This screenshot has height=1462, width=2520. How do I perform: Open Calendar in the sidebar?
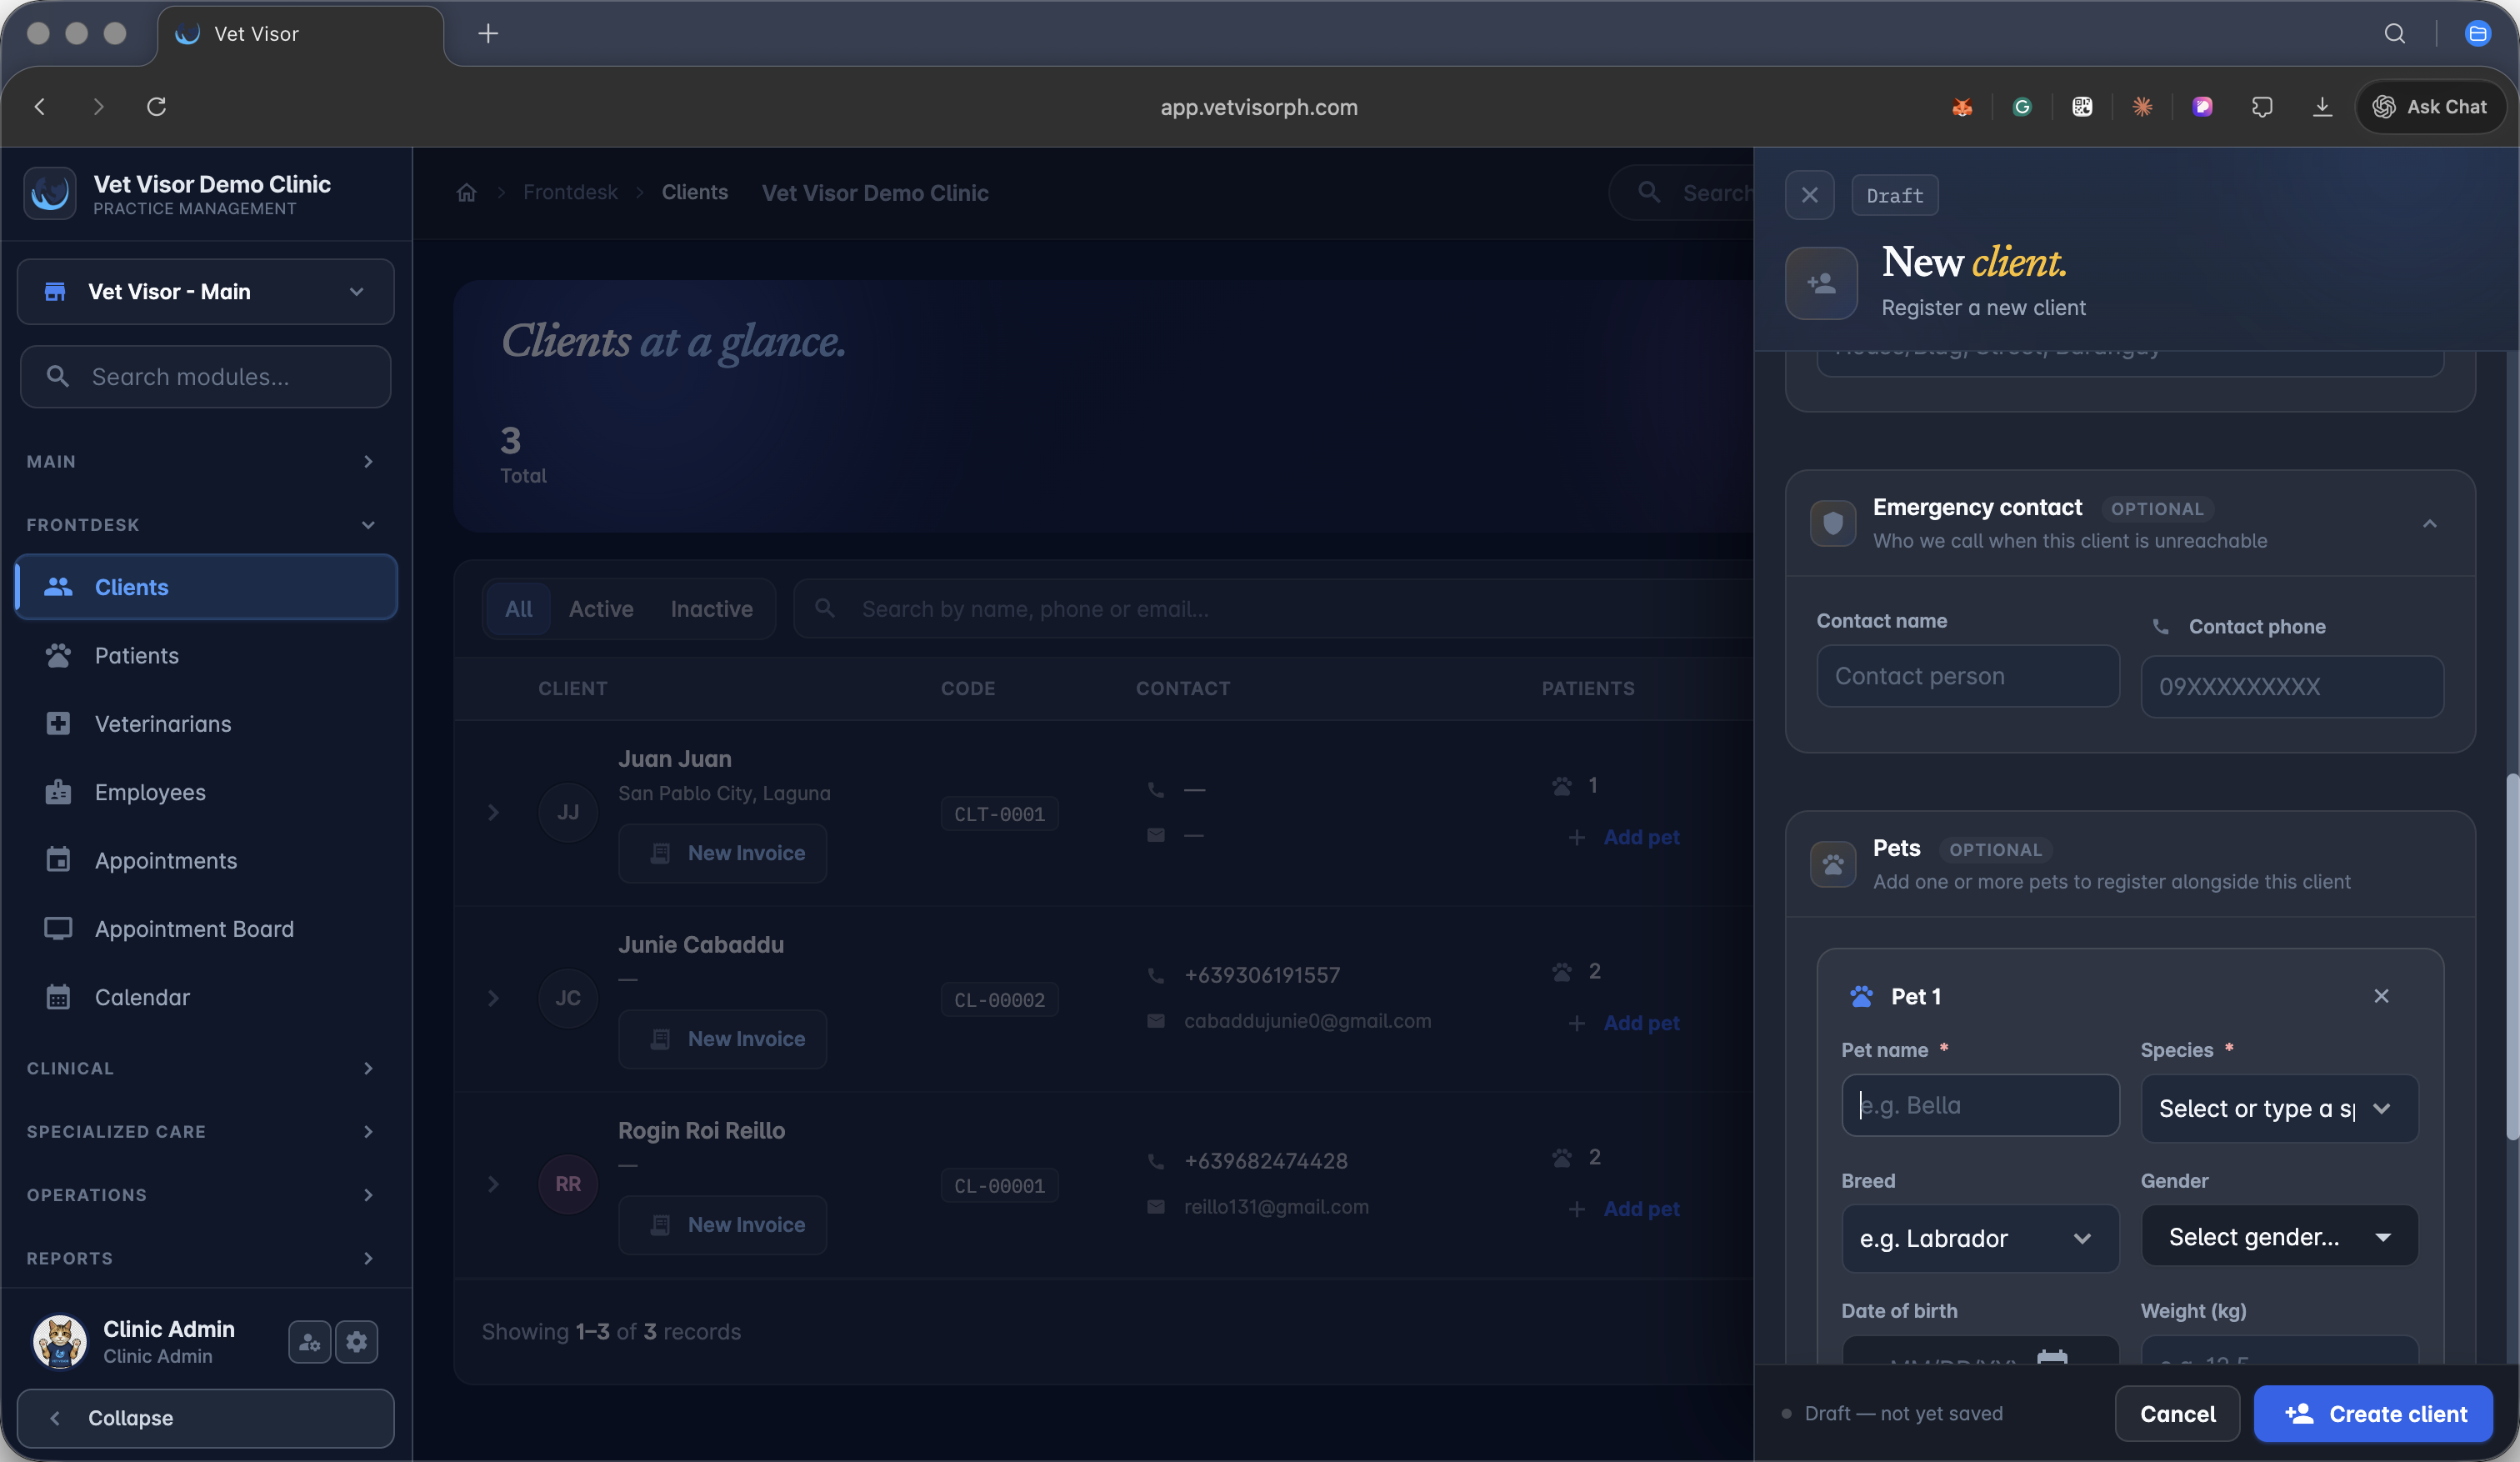(x=206, y=997)
